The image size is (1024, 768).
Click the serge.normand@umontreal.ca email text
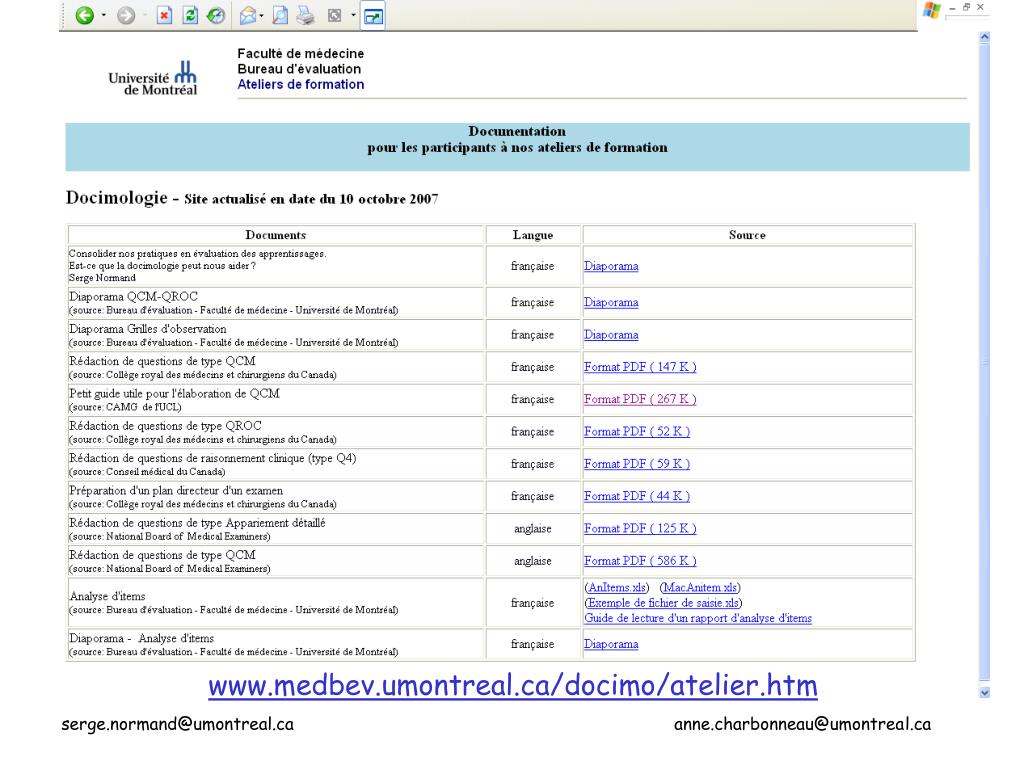click(x=177, y=724)
